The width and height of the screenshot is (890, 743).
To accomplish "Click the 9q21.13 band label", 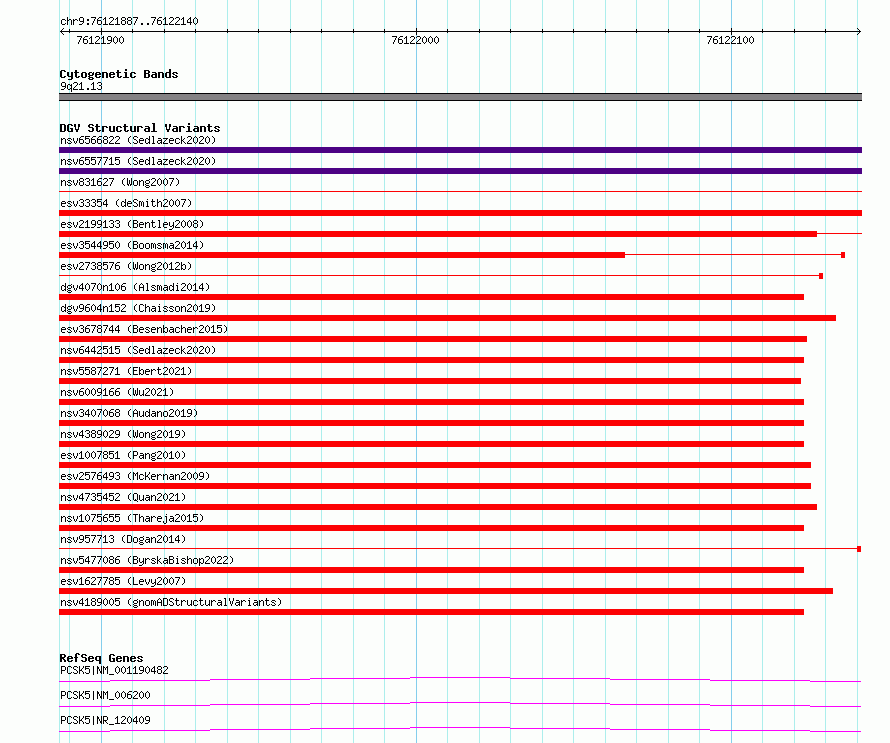I will pyautogui.click(x=81, y=86).
